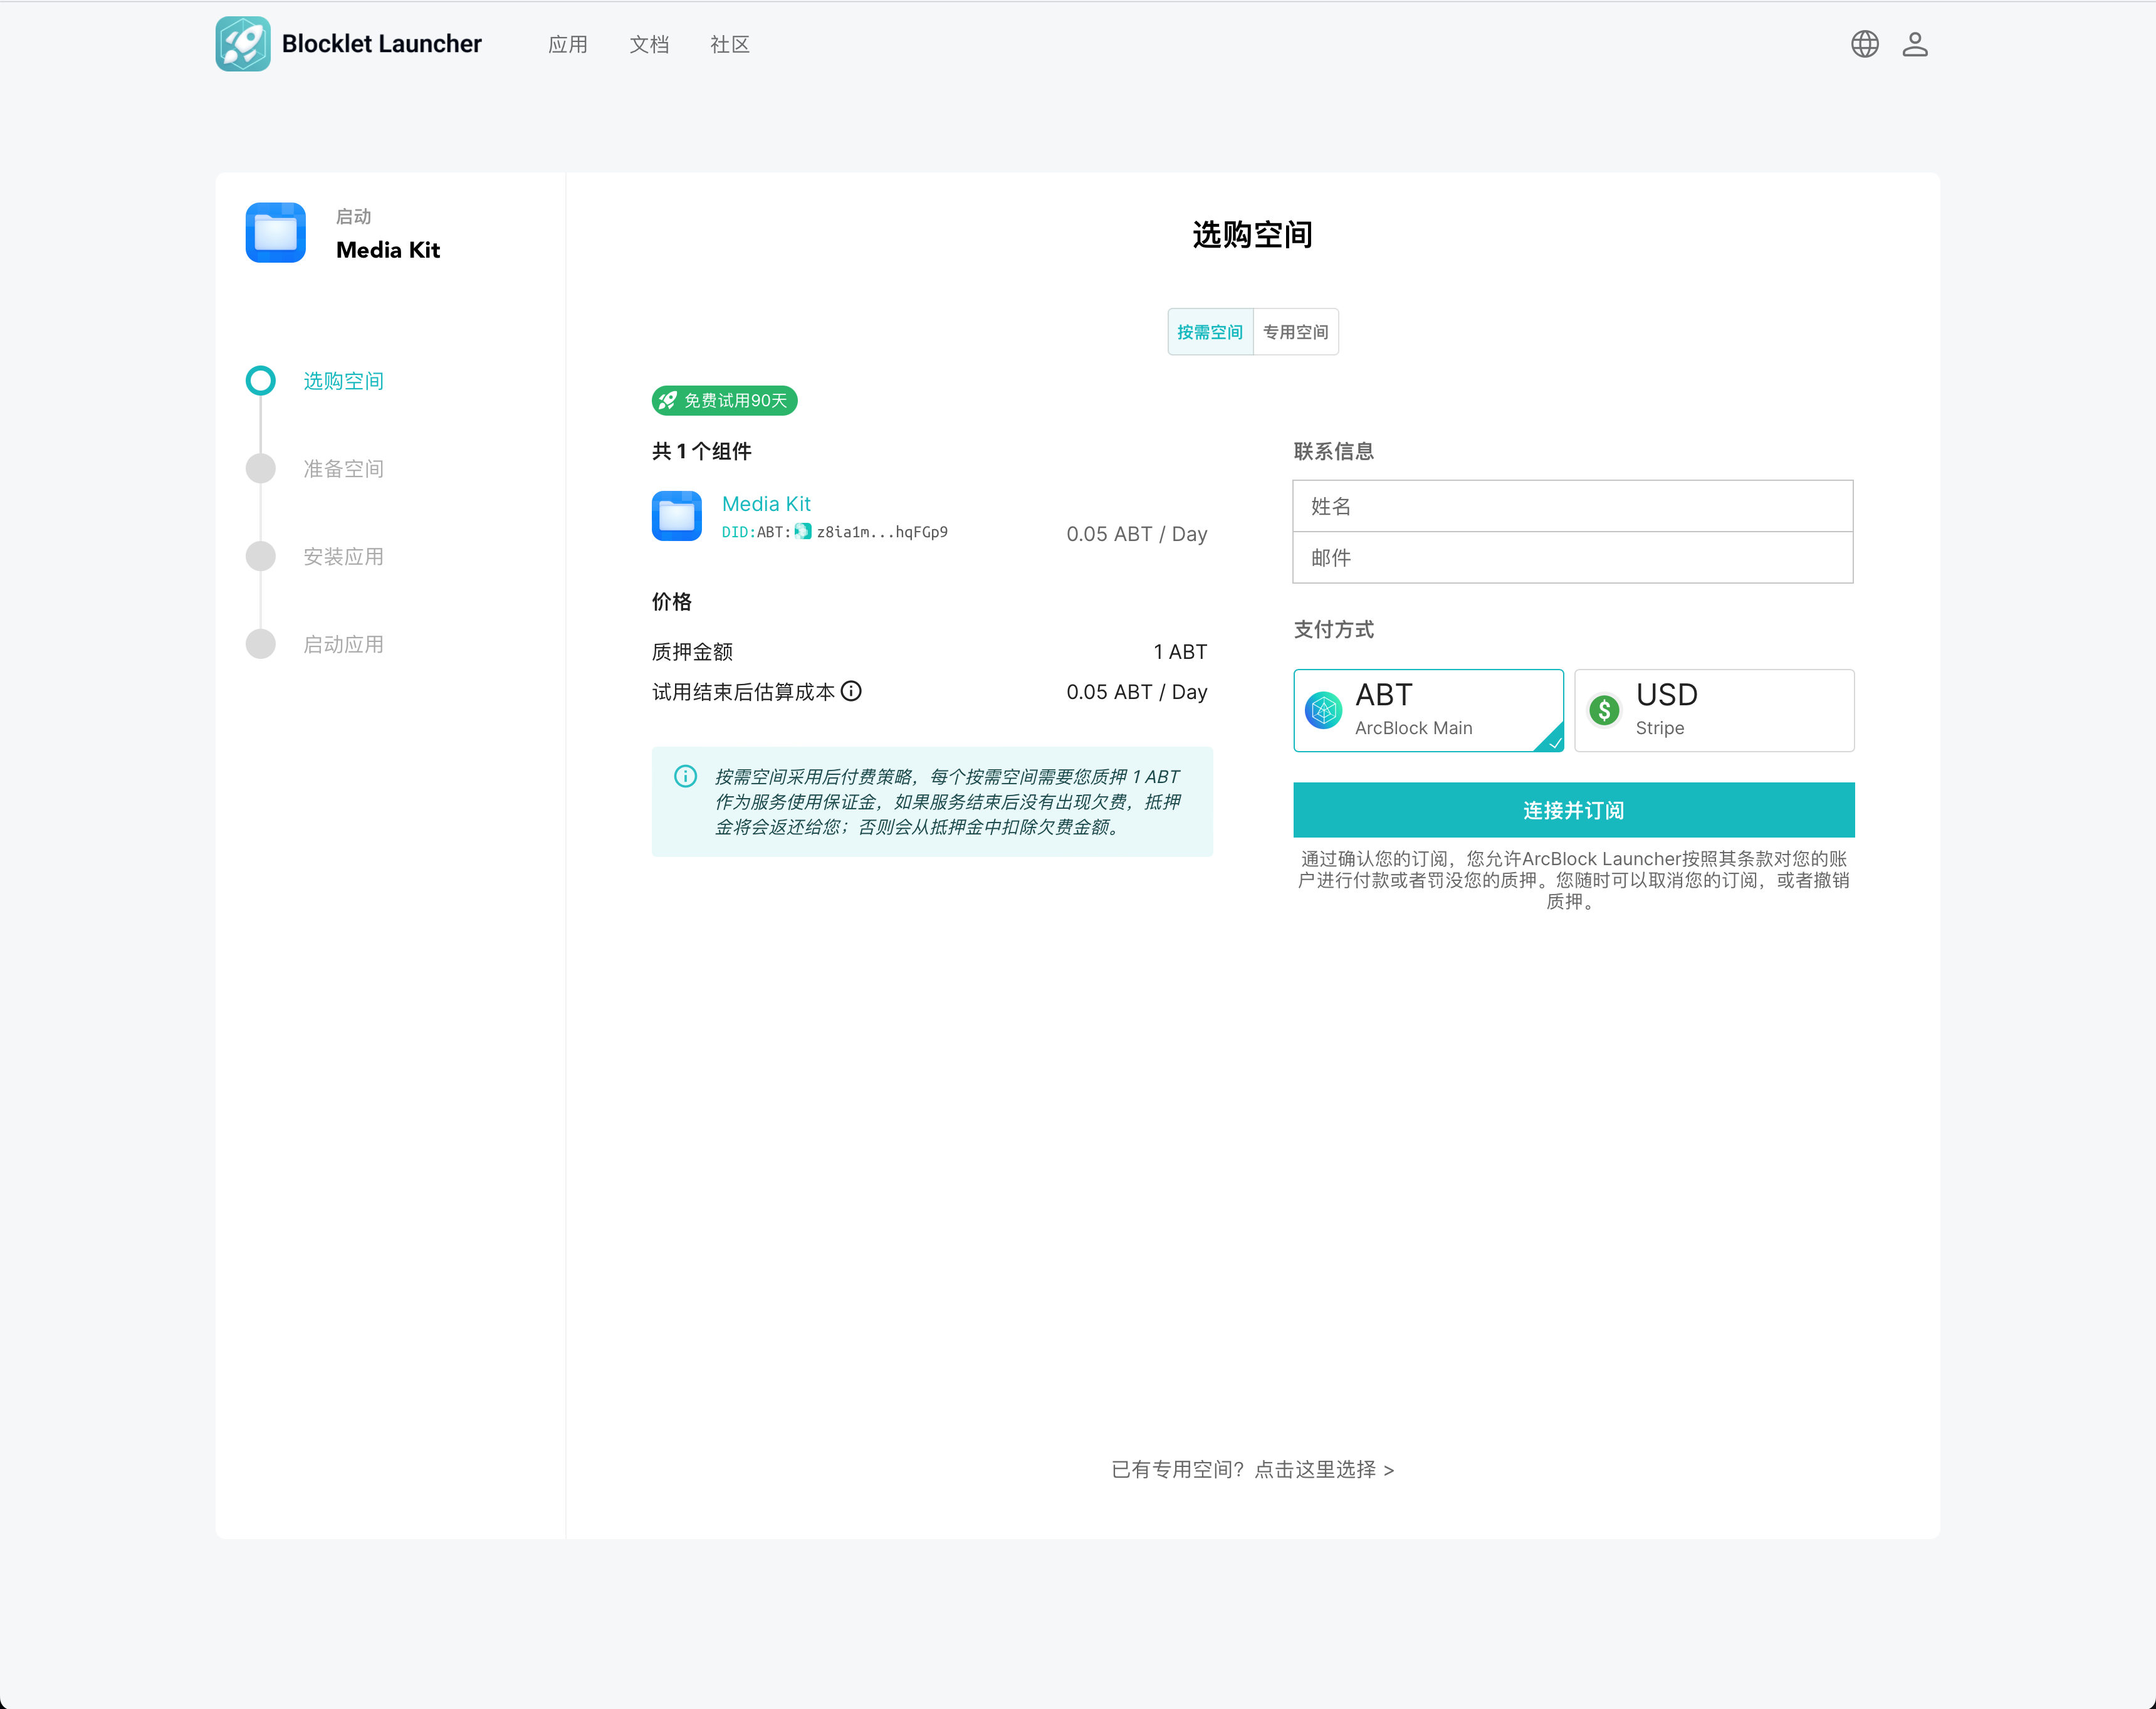This screenshot has height=1709, width=2156.
Task: Click the green dollar Stripe icon
Action: click(x=1604, y=710)
